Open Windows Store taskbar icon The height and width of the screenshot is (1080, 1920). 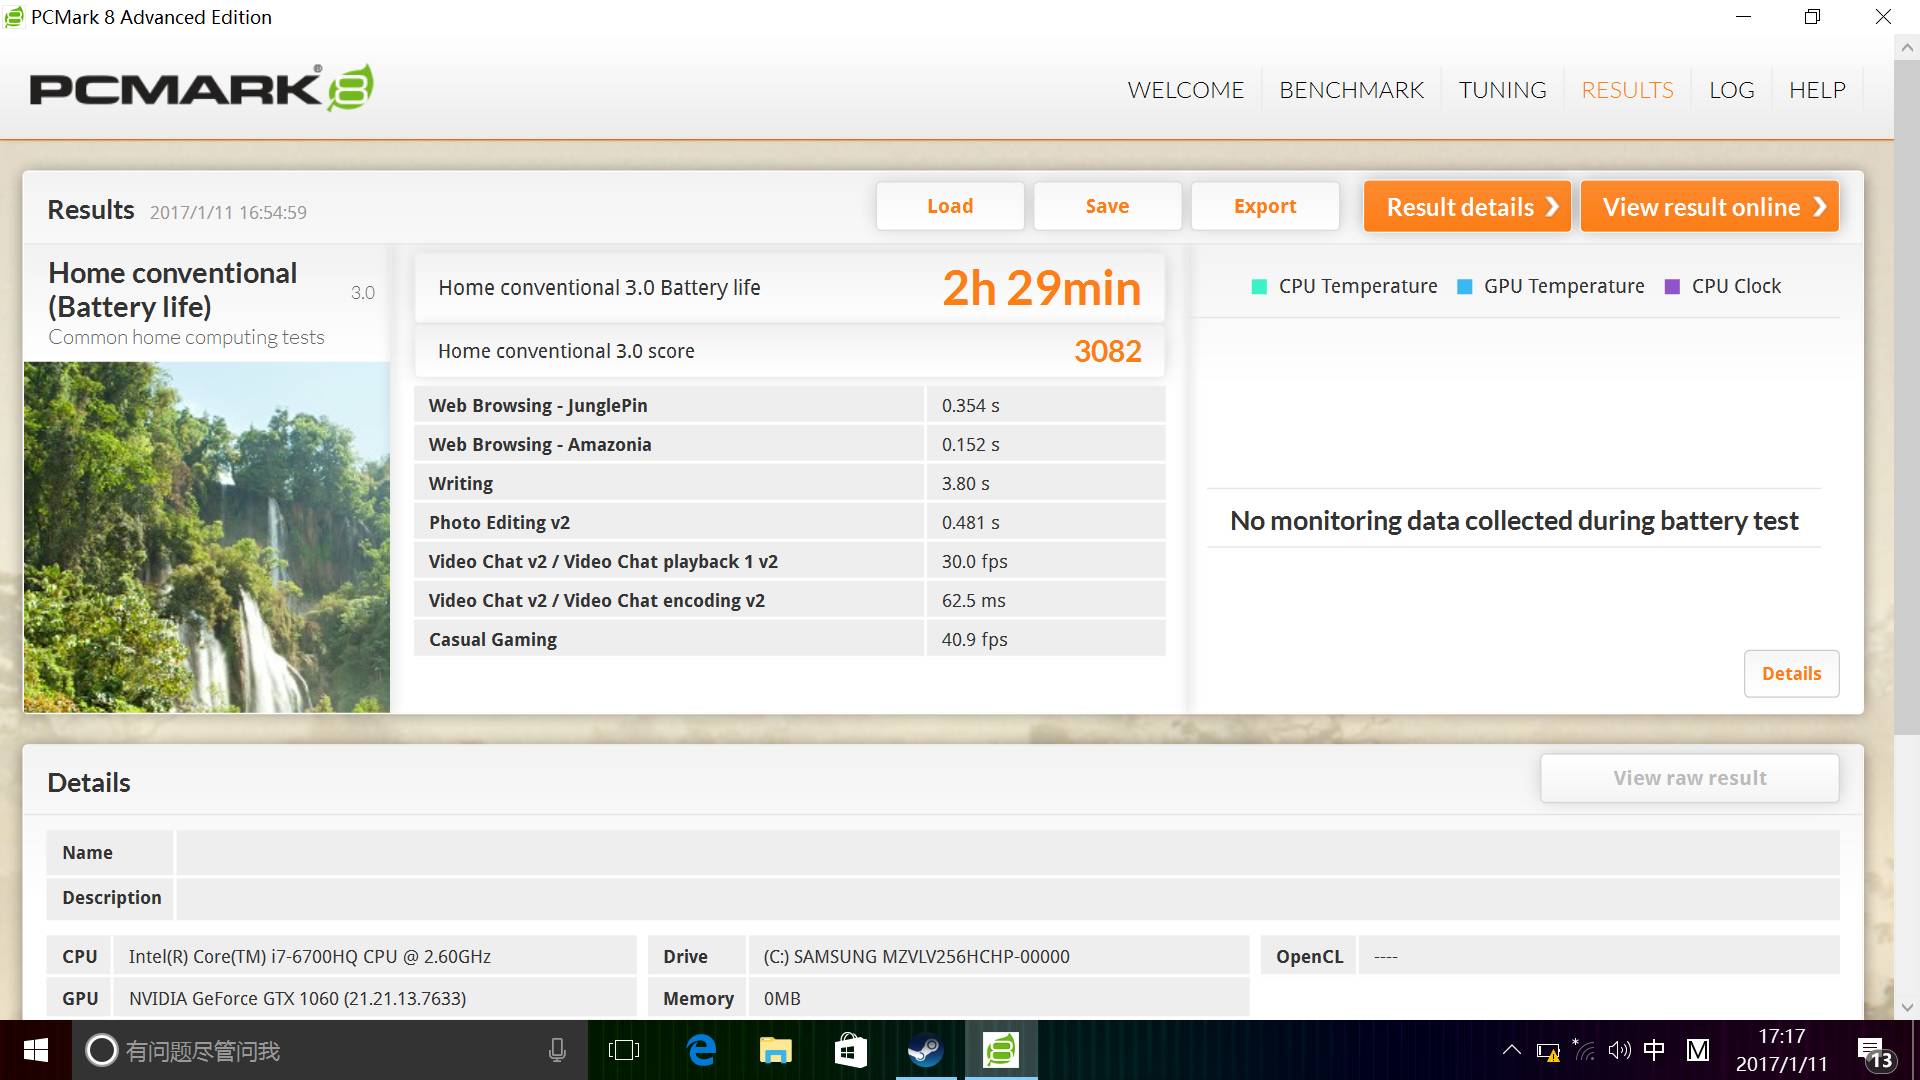pos(850,1050)
